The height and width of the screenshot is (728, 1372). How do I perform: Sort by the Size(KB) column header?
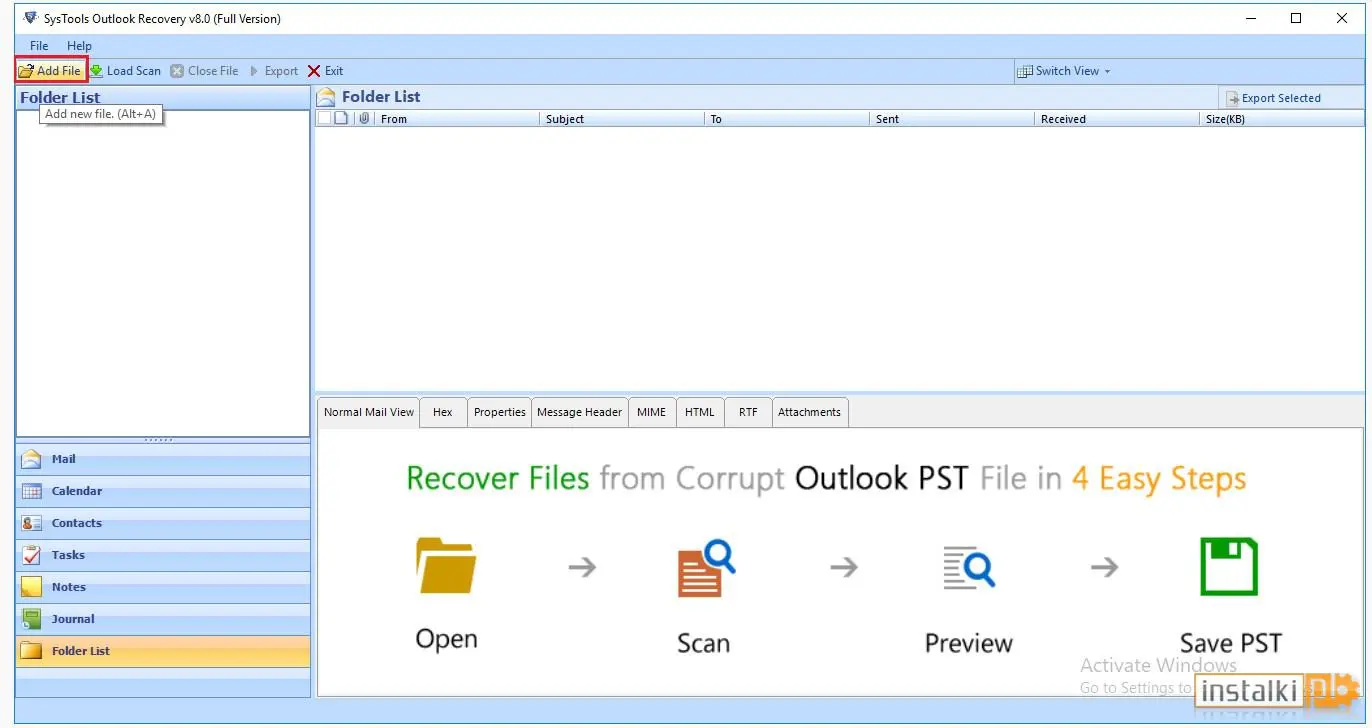click(1282, 119)
